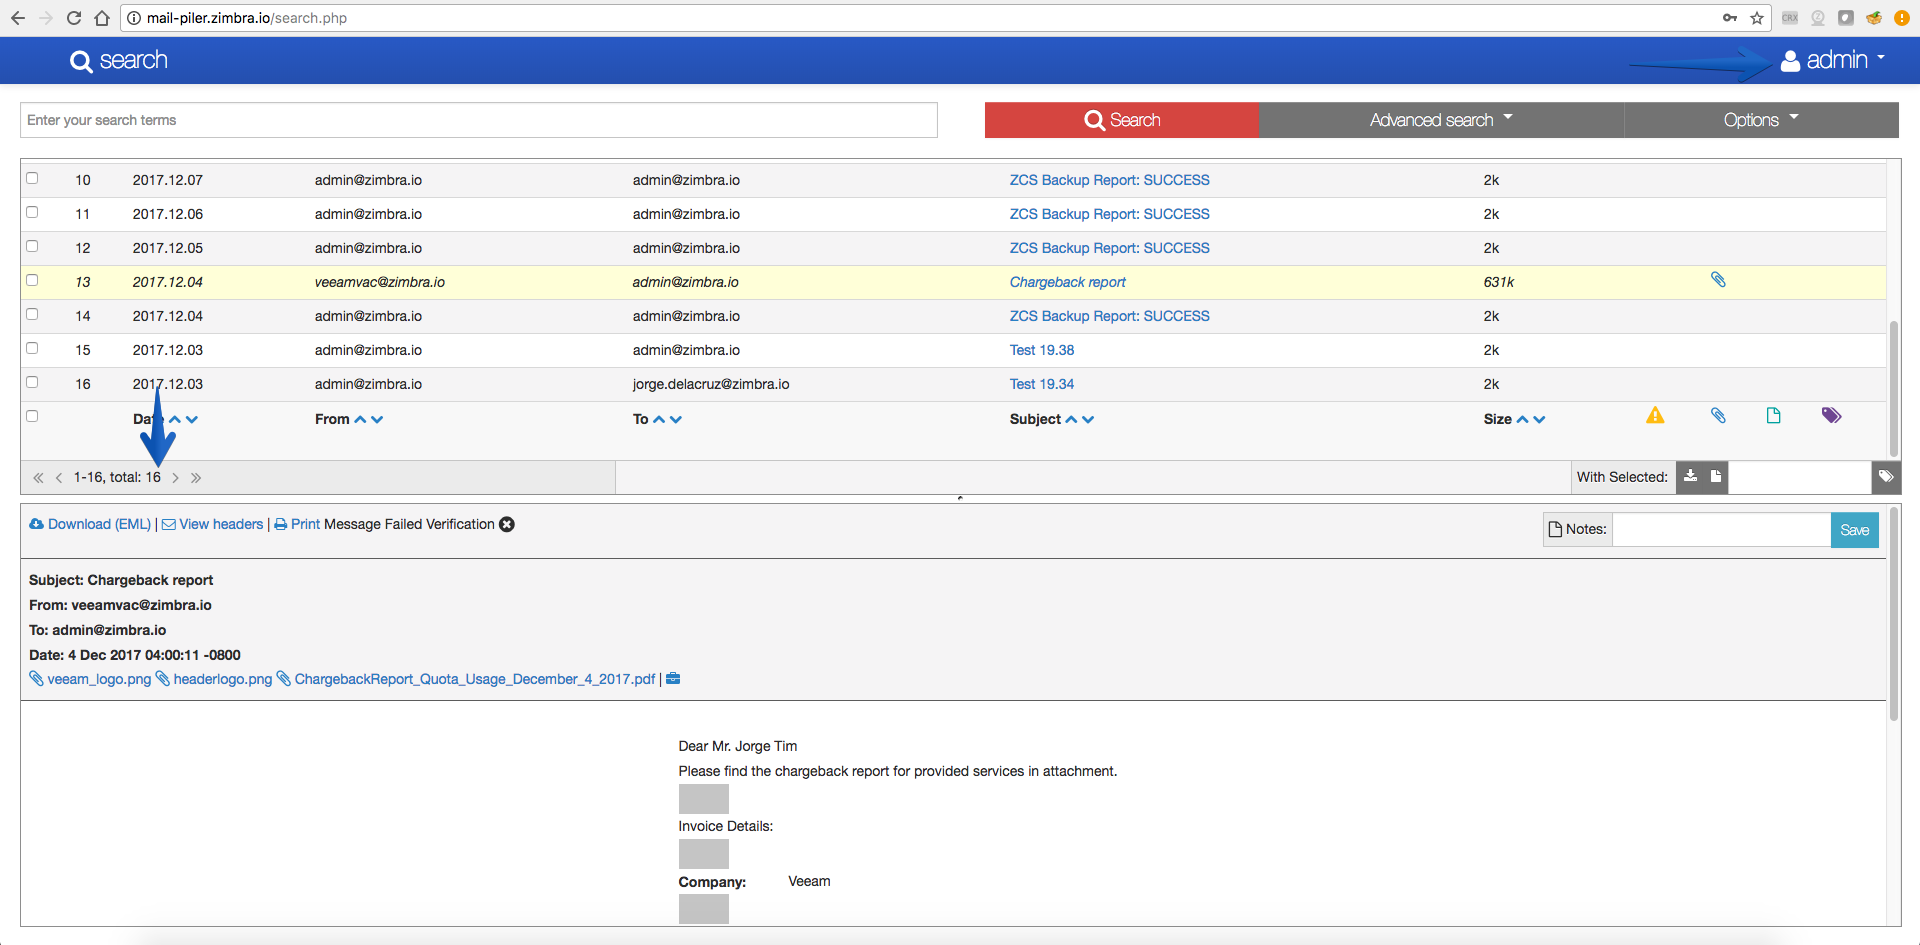Sort the Subject column ascending
Viewport: 1920px width, 945px height.
coord(1071,420)
